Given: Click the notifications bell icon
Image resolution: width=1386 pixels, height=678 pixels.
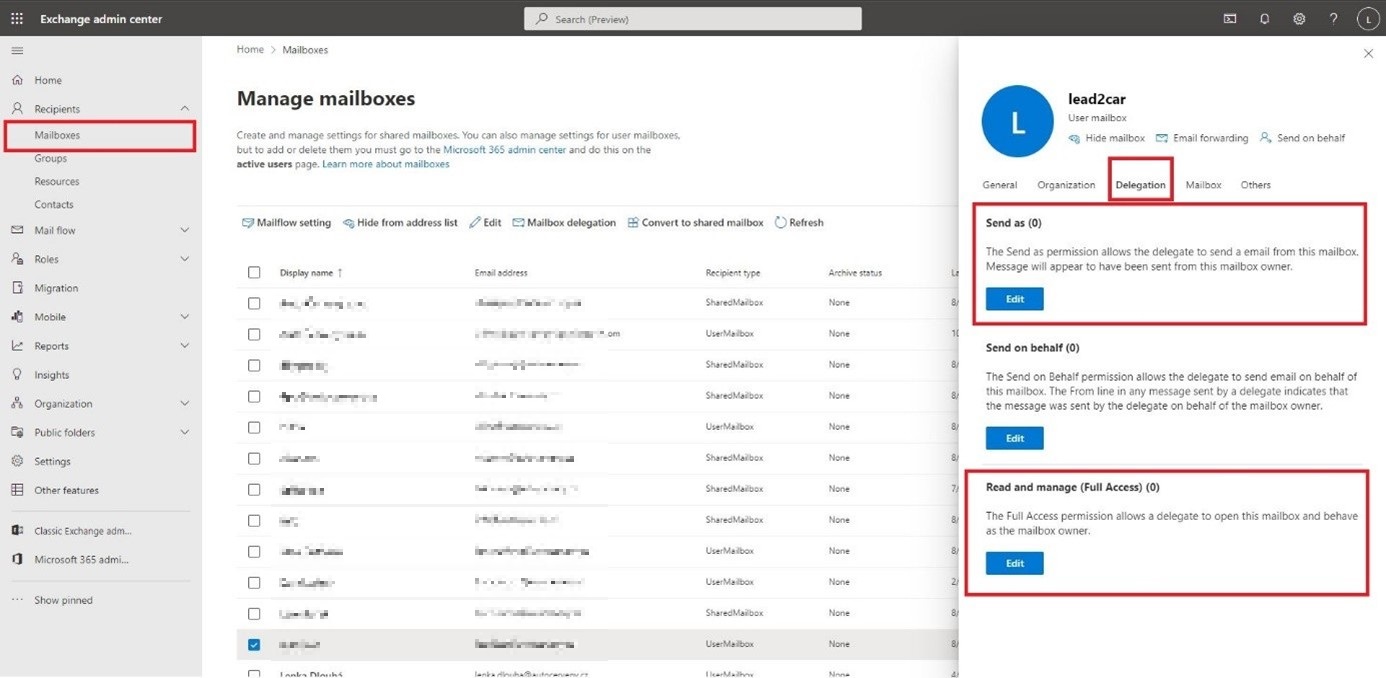Looking at the screenshot, I should (1264, 19).
